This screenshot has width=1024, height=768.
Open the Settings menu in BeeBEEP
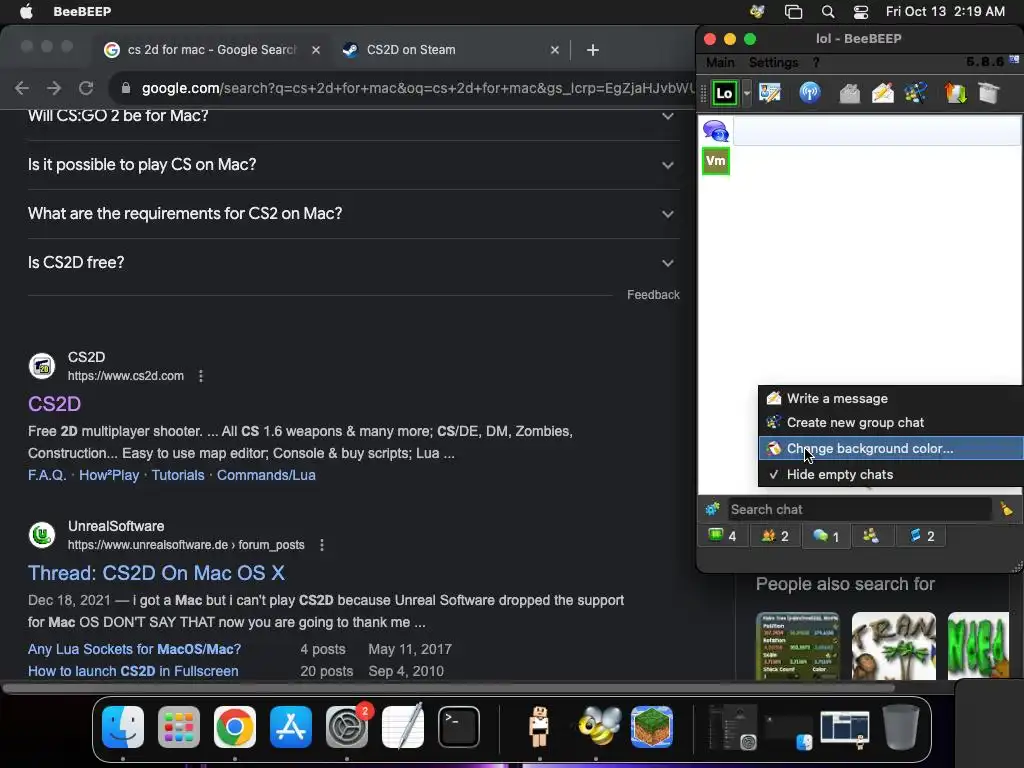tap(773, 63)
